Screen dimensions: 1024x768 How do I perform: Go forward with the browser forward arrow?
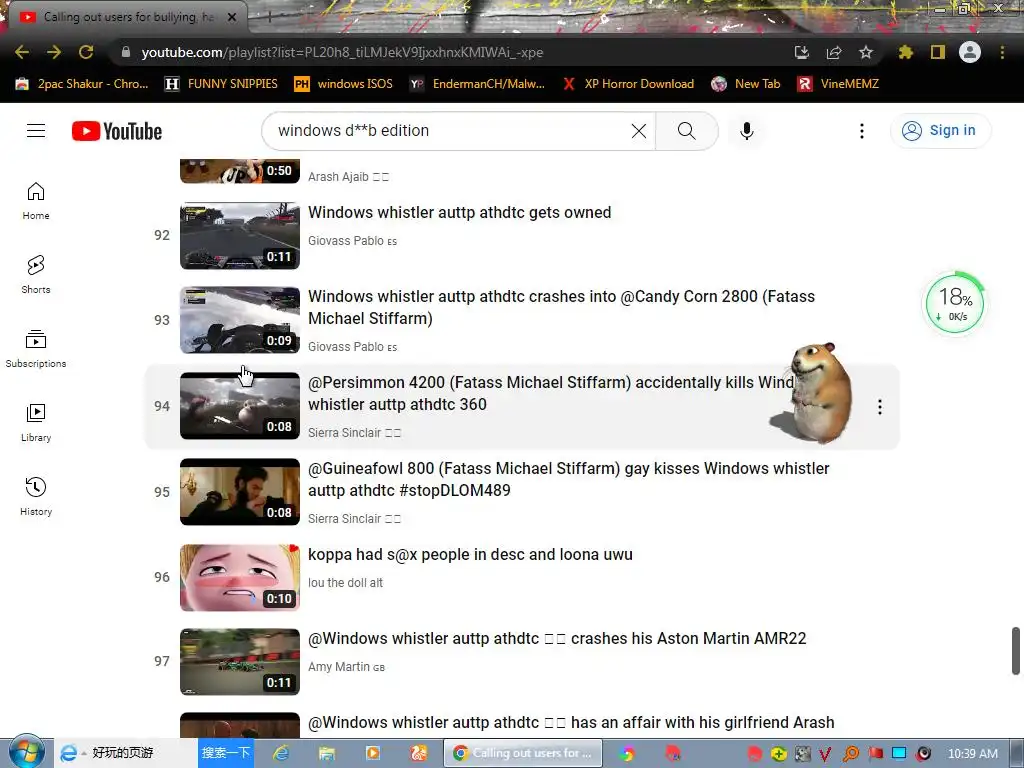coord(54,52)
